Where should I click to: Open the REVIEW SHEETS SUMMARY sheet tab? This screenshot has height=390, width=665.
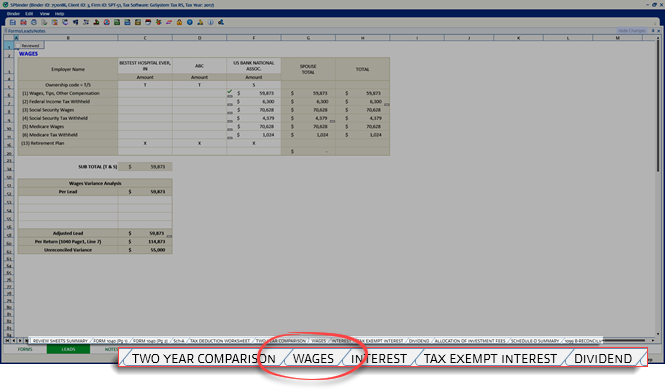(x=60, y=341)
